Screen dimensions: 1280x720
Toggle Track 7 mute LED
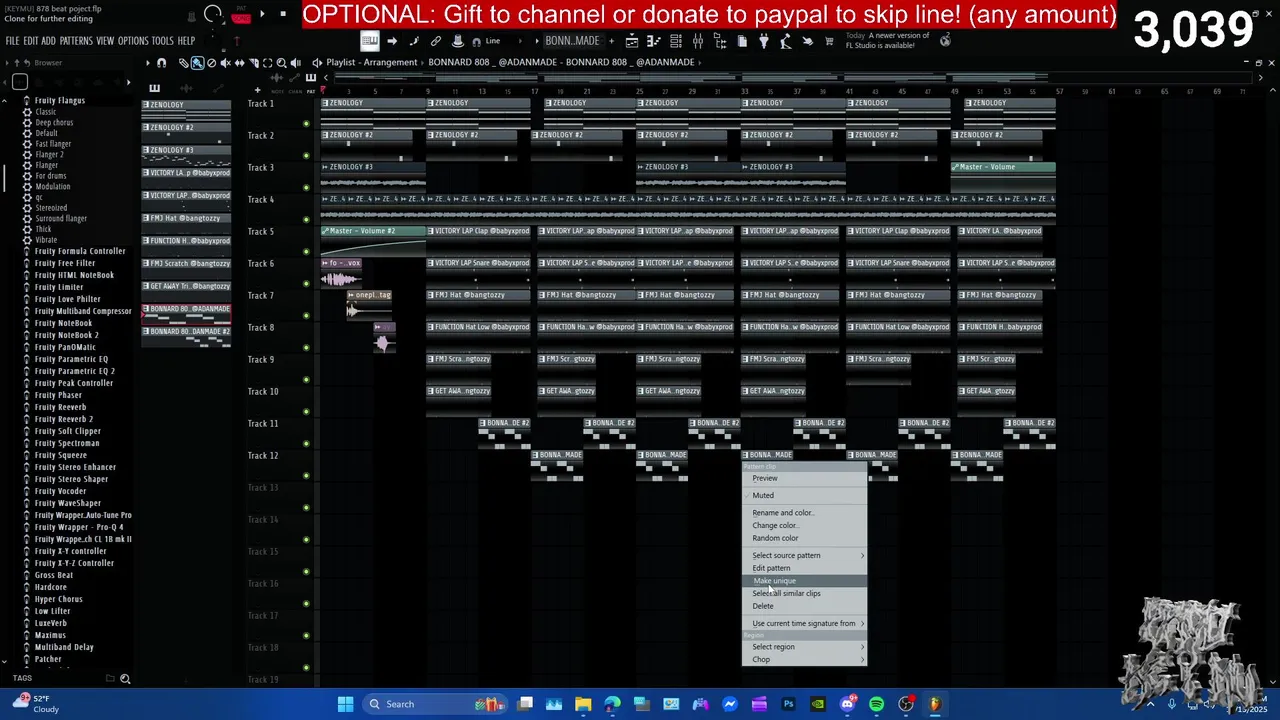point(306,315)
